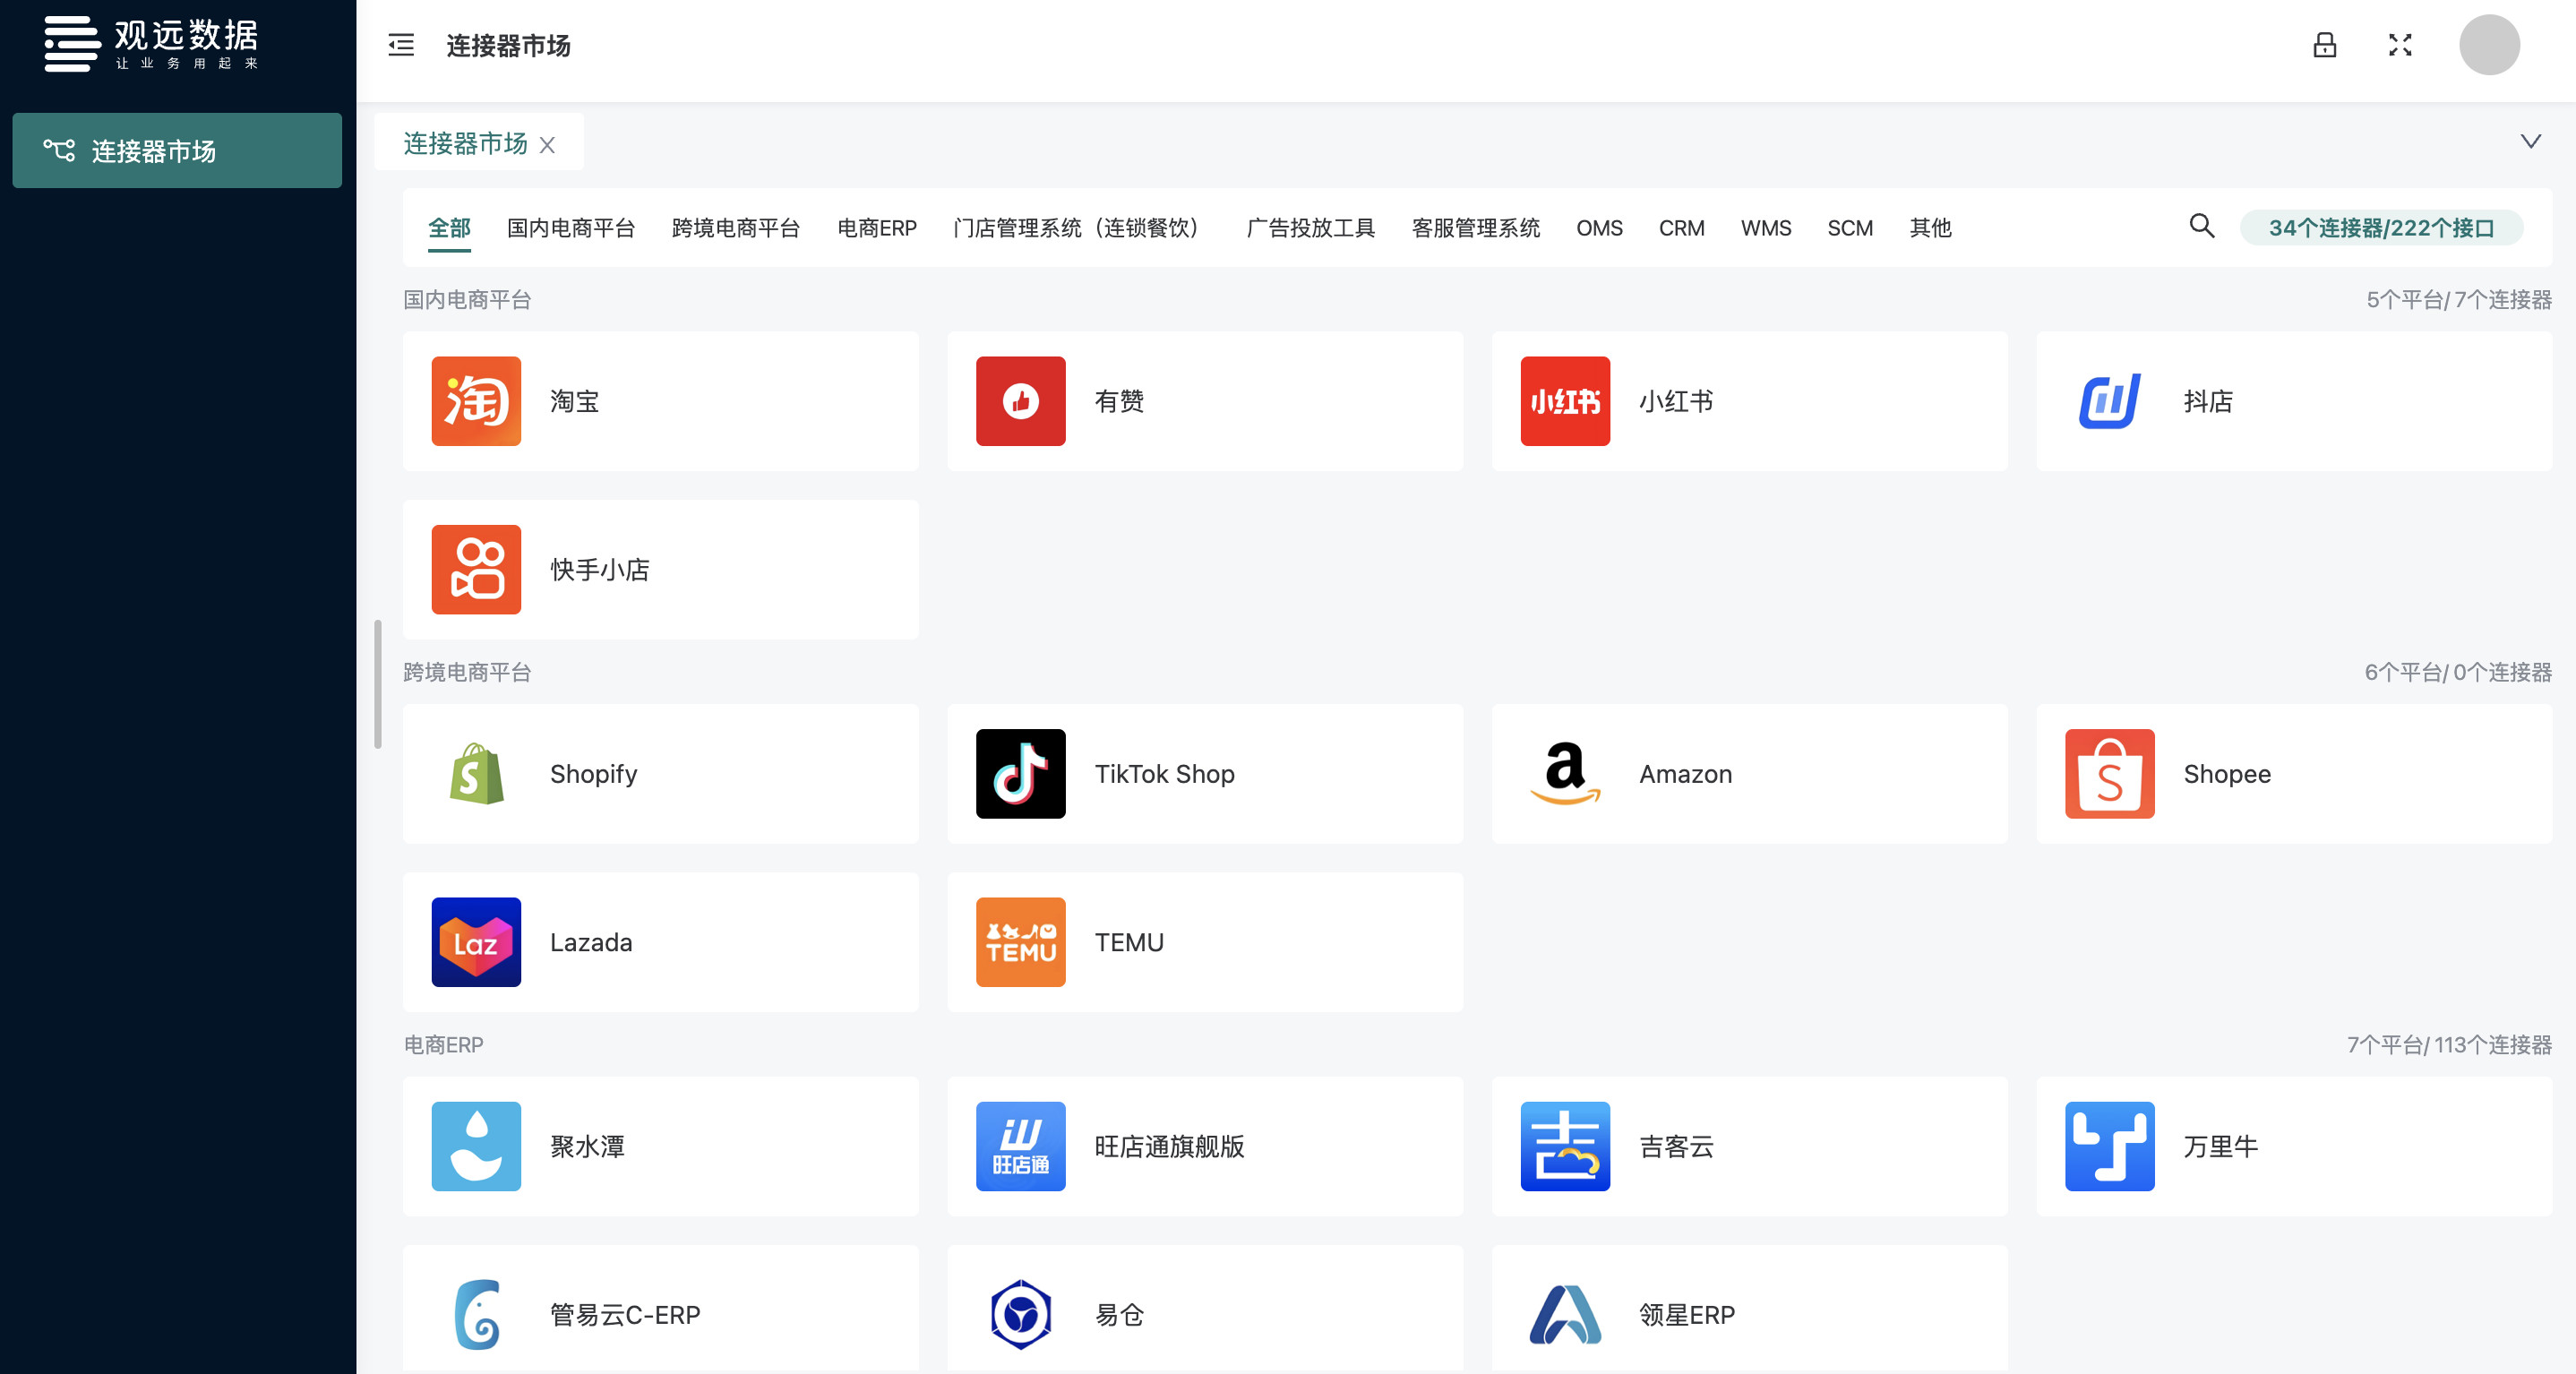The width and height of the screenshot is (2576, 1374).
Task: Click the Amazon logo icon
Action: tap(1565, 774)
